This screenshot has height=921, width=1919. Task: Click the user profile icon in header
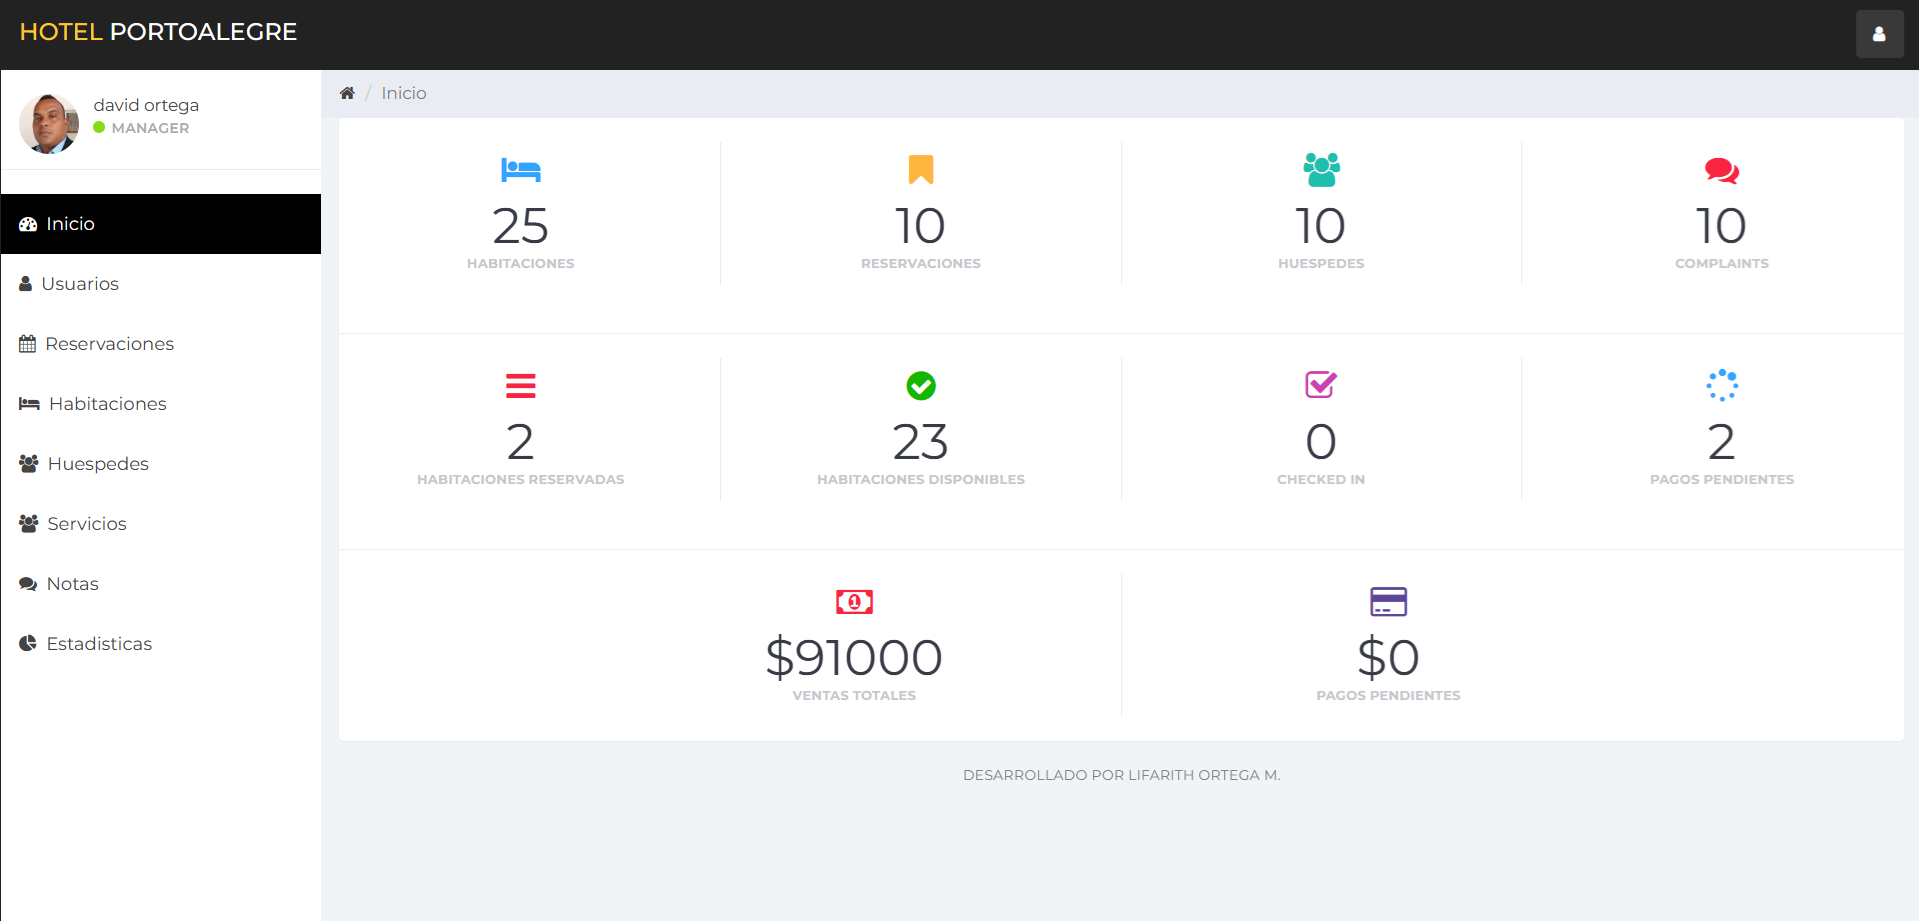[1879, 34]
